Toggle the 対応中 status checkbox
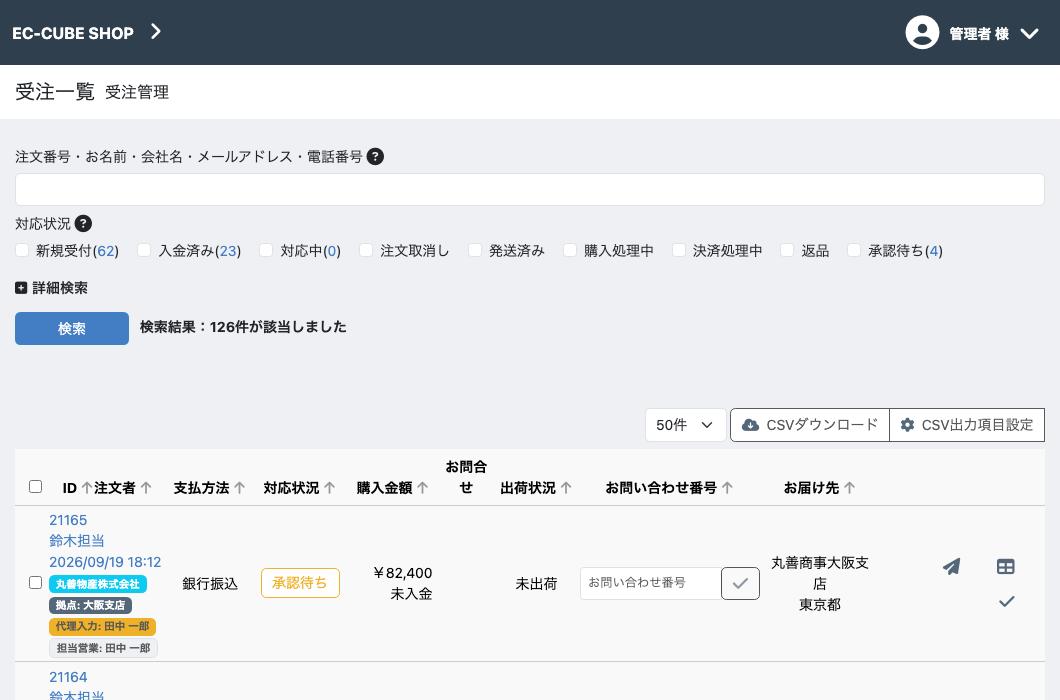 (x=266, y=250)
